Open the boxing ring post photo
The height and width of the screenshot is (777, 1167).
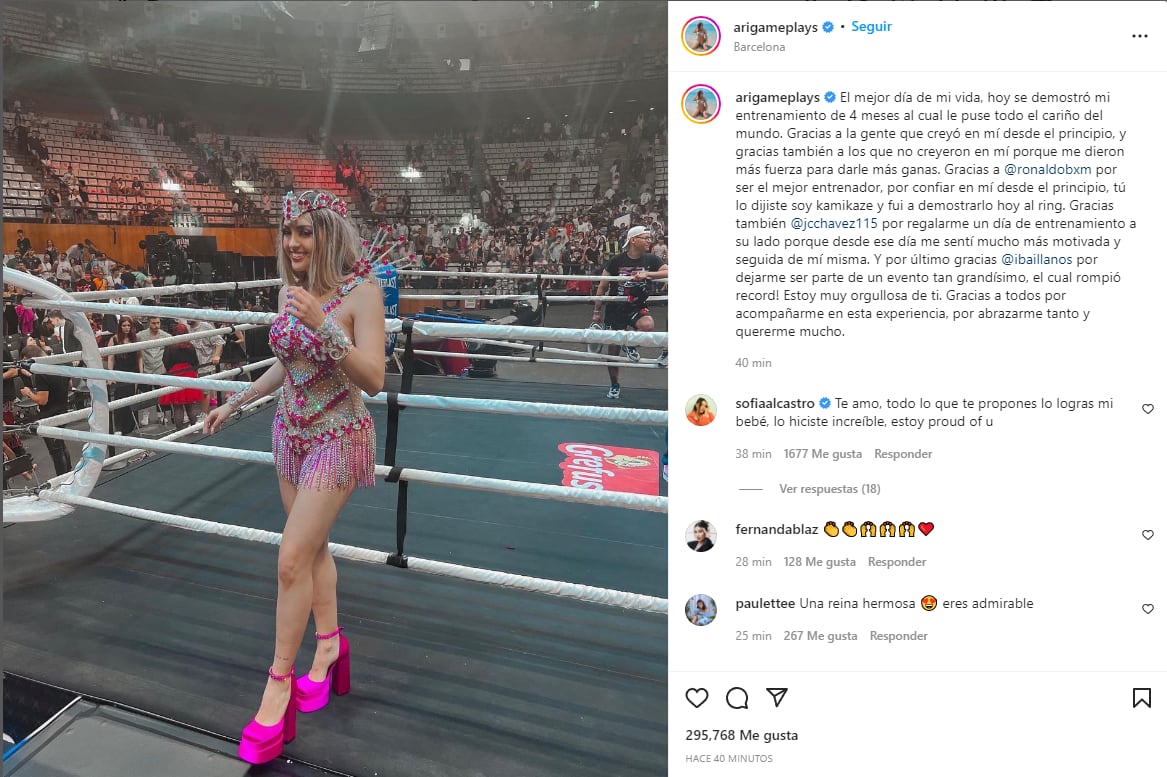click(335, 388)
